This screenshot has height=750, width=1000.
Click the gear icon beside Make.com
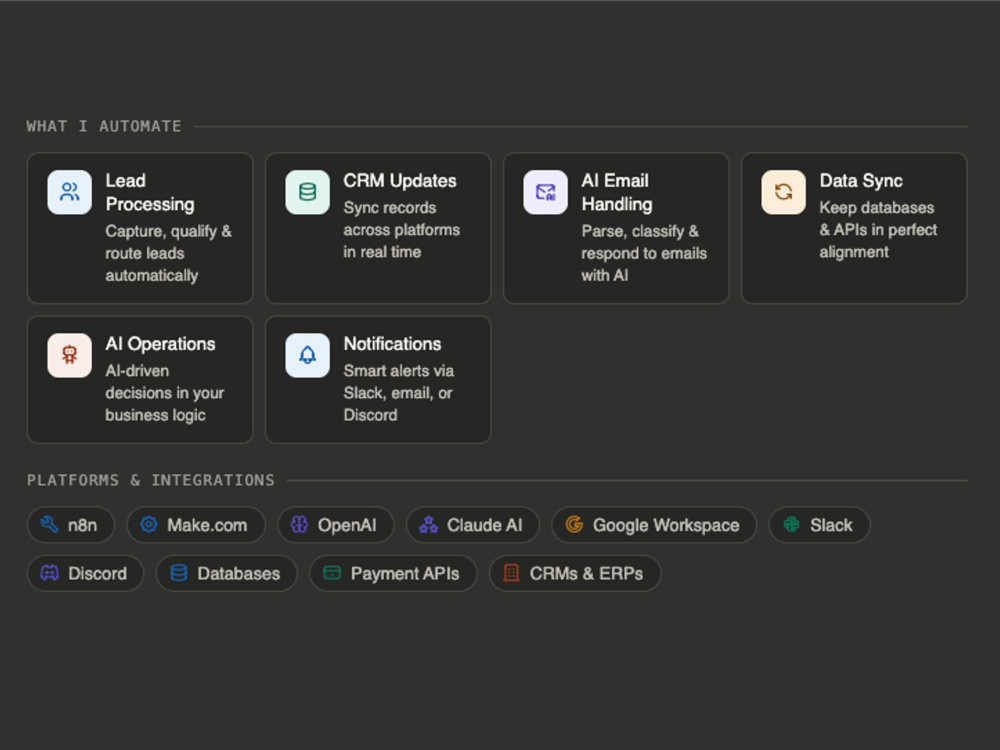[x=149, y=525]
